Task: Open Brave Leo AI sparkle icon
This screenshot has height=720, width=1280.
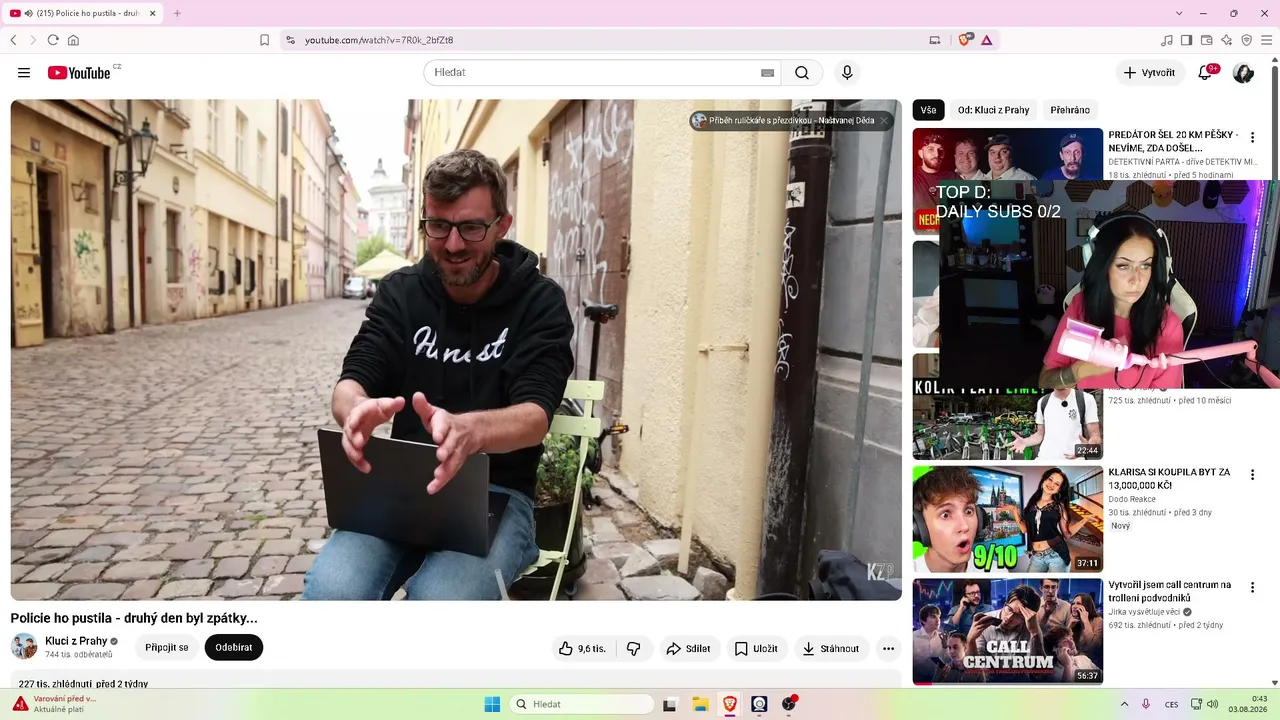Action: (1227, 40)
